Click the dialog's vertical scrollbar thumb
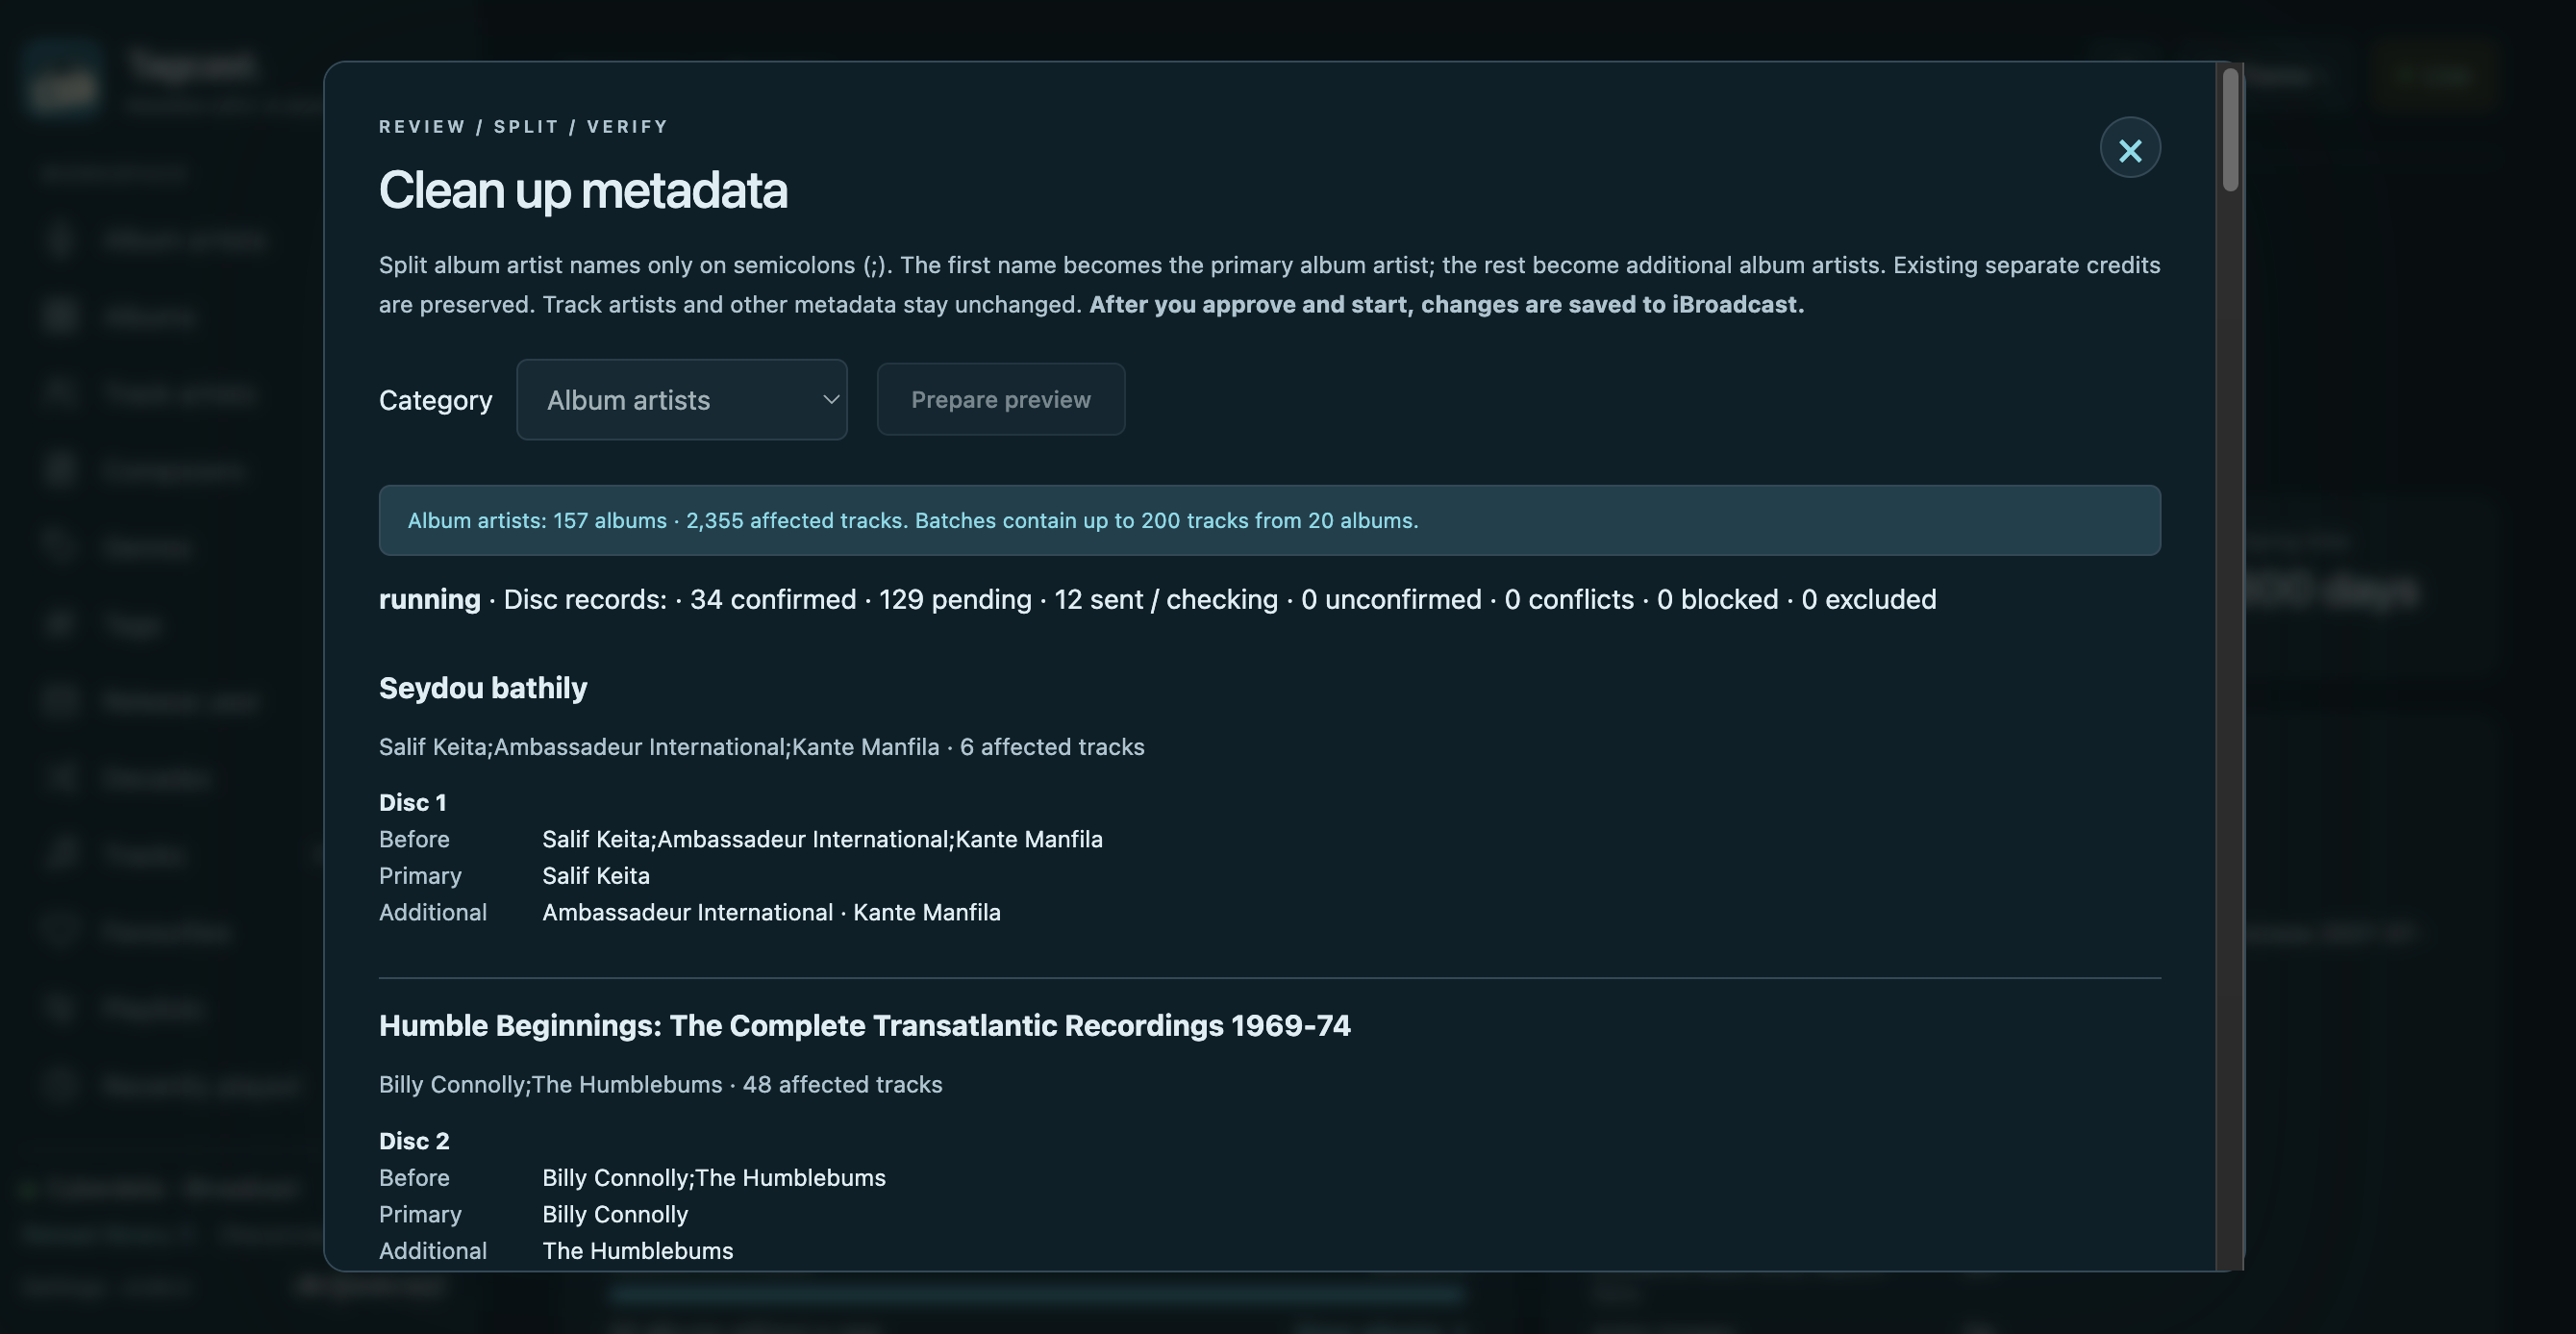Viewport: 2576px width, 1334px height. click(x=2229, y=129)
